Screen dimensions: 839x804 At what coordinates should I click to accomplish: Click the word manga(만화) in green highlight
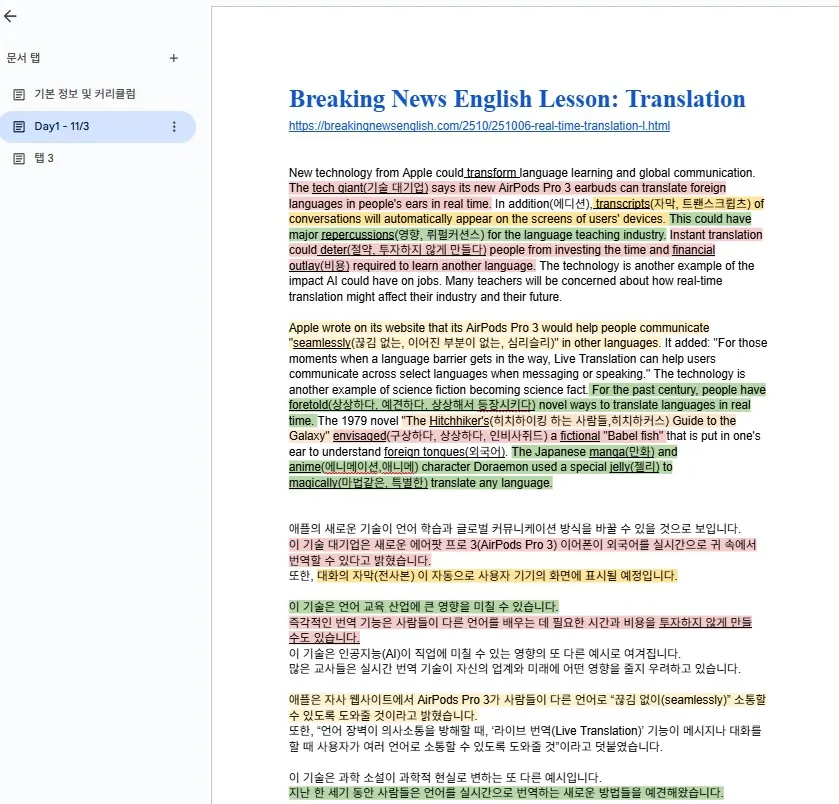click(621, 452)
